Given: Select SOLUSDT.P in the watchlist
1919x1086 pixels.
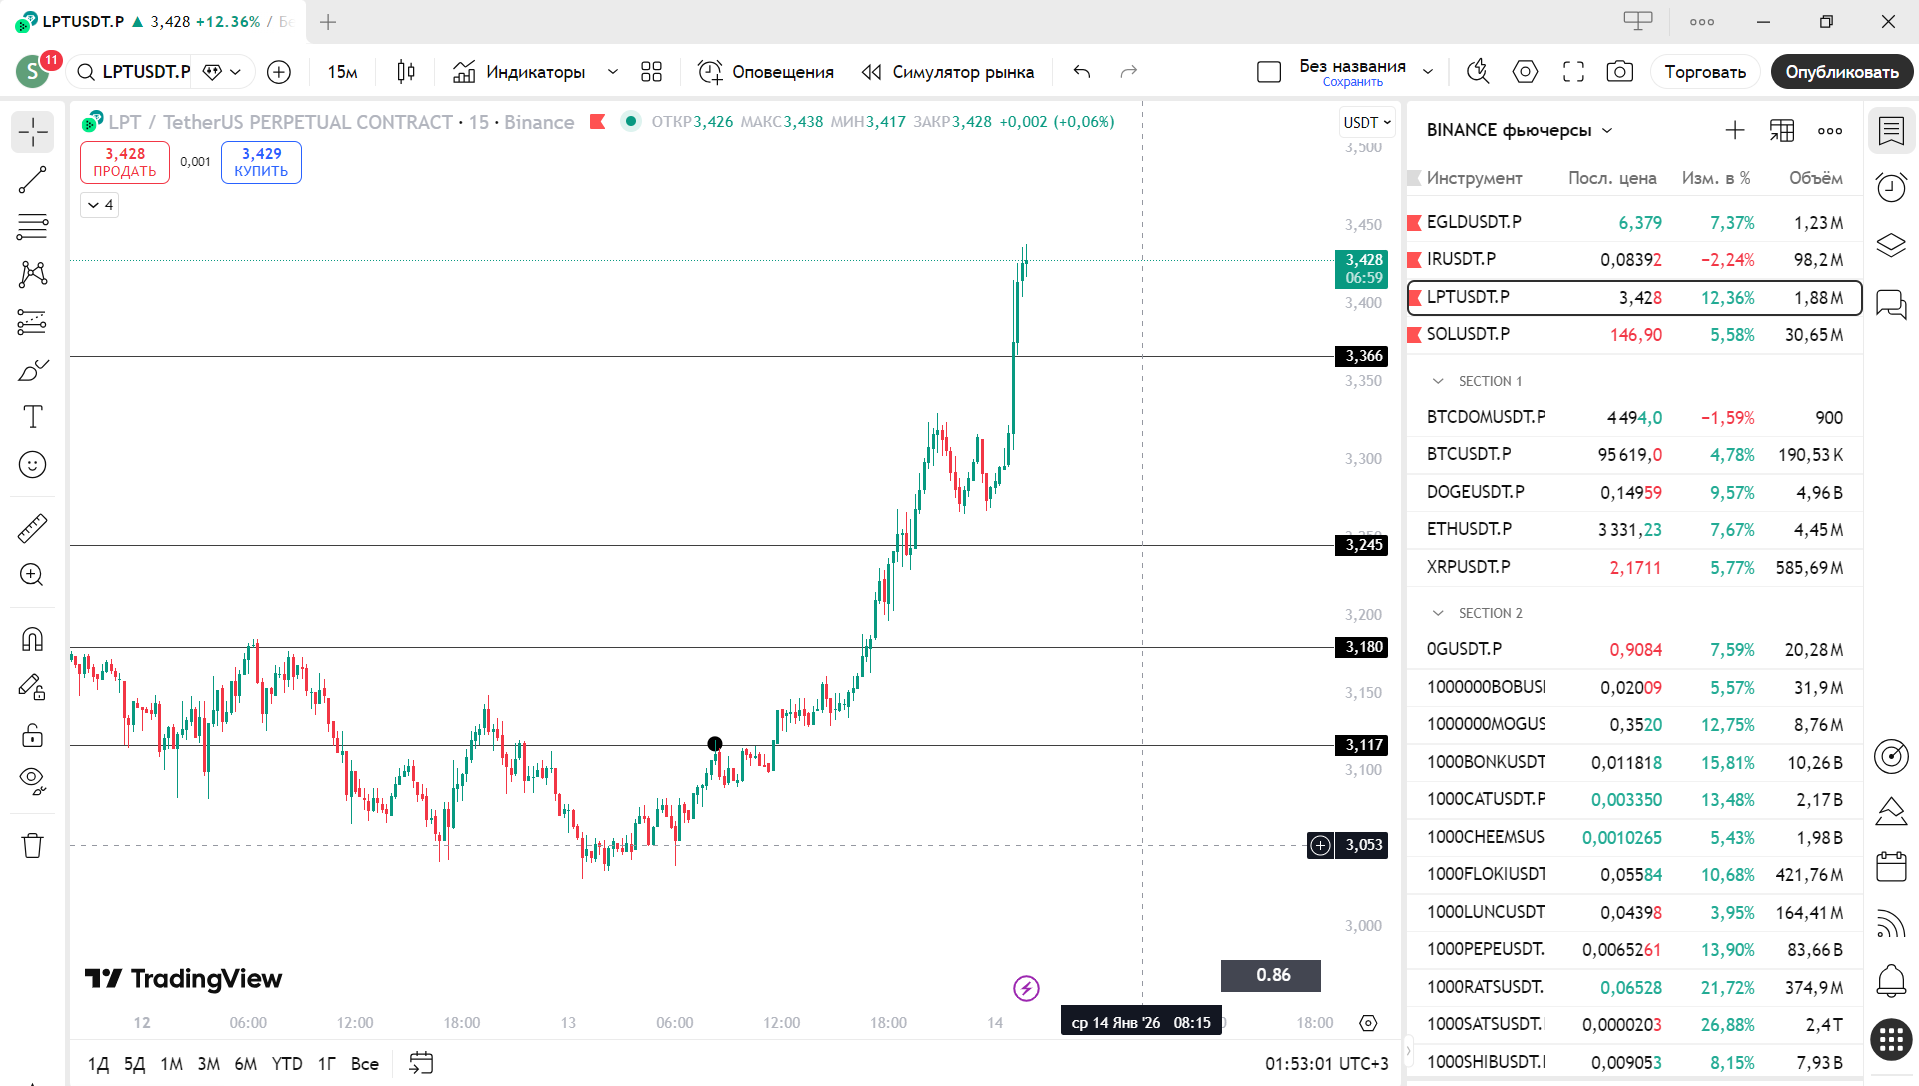Looking at the screenshot, I should click(x=1468, y=334).
